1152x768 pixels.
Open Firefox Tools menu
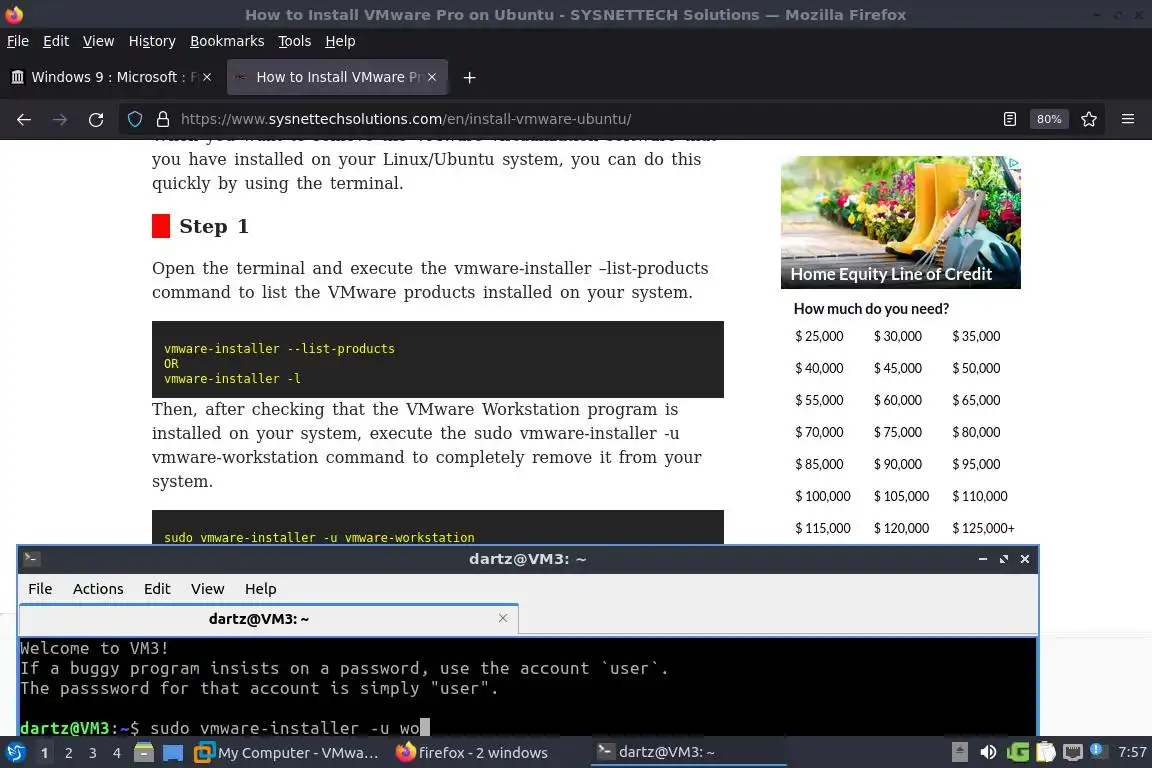(x=295, y=41)
